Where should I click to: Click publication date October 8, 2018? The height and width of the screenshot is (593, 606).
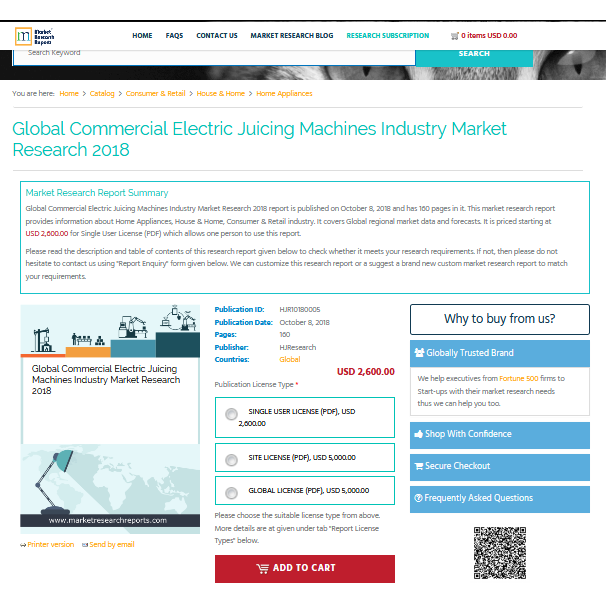tap(305, 322)
